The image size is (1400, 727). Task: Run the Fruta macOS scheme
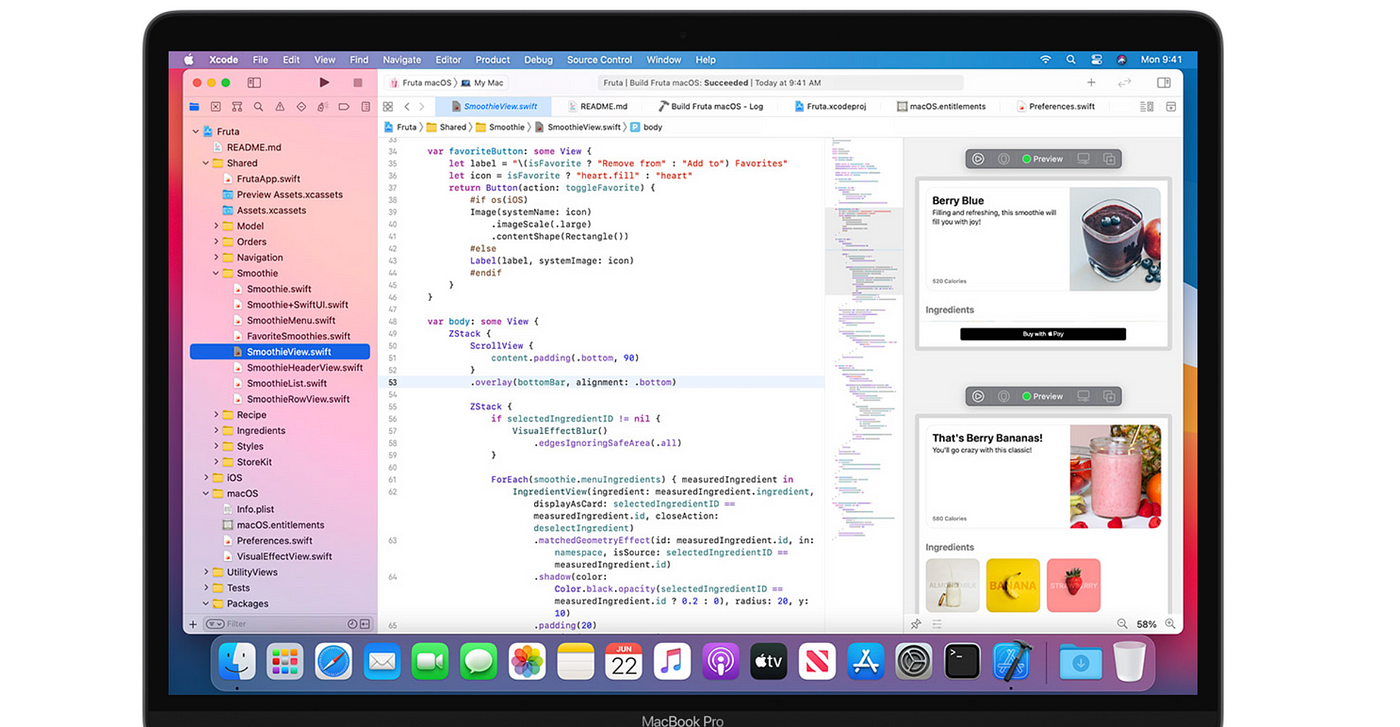click(324, 83)
